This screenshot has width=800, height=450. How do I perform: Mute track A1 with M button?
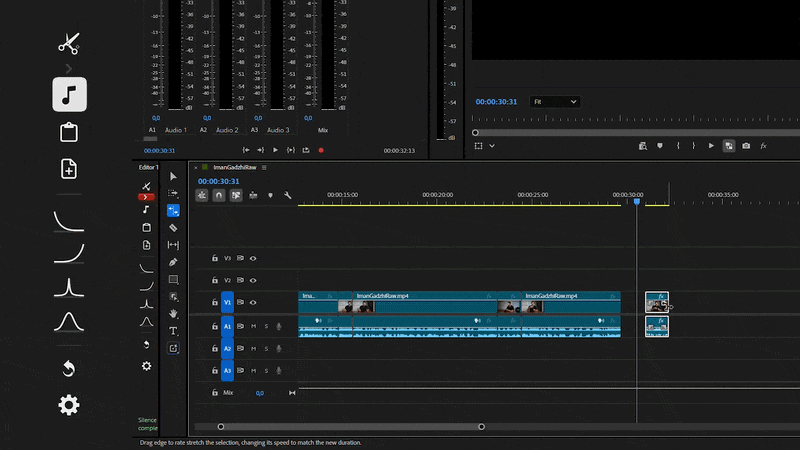coord(254,327)
